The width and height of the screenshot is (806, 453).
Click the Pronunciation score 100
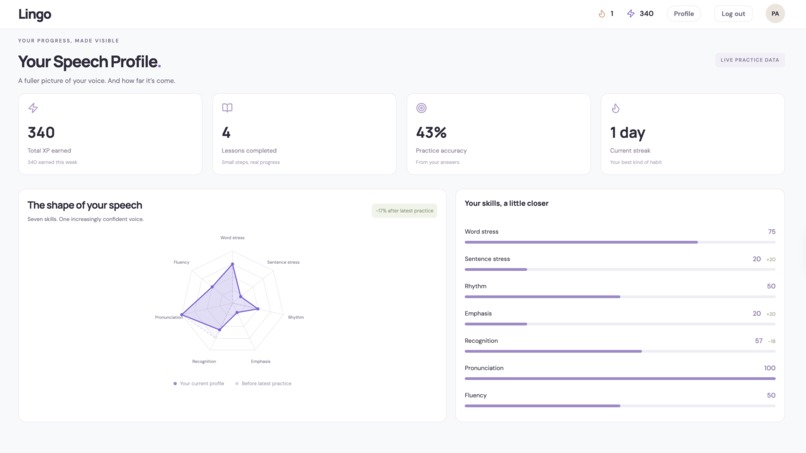click(770, 368)
